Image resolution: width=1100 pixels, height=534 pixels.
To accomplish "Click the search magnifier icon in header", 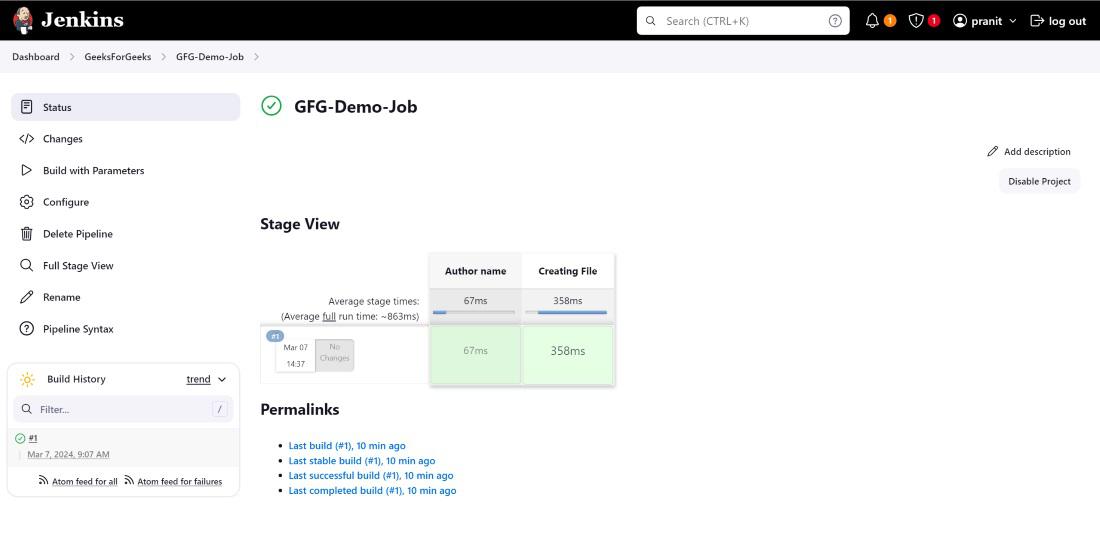I will click(650, 21).
